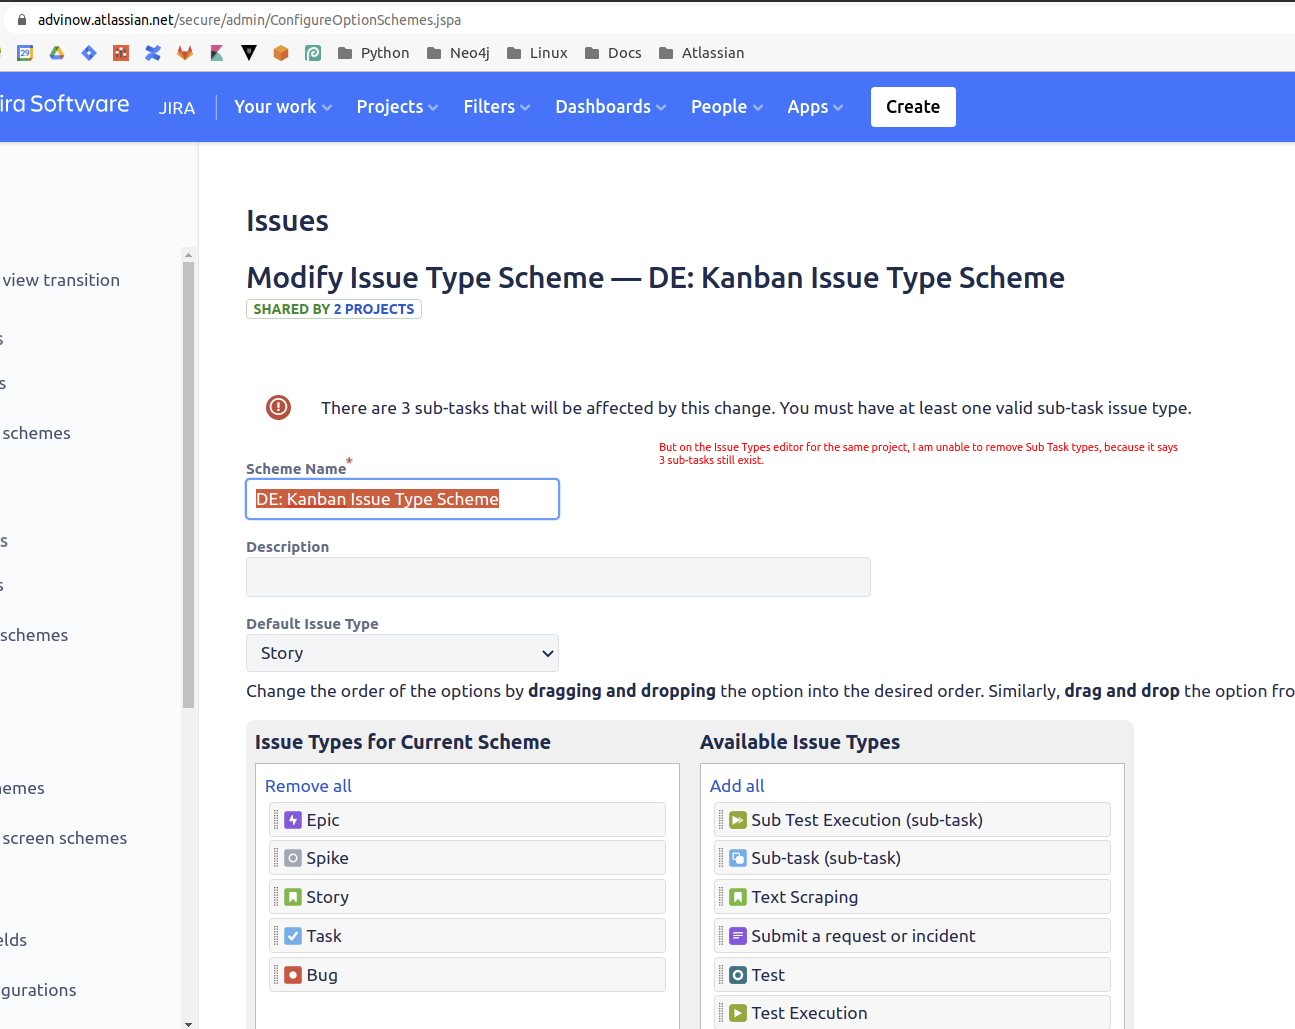Open the black triangle bookmark icon
The image size is (1295, 1029).
pos(249,53)
